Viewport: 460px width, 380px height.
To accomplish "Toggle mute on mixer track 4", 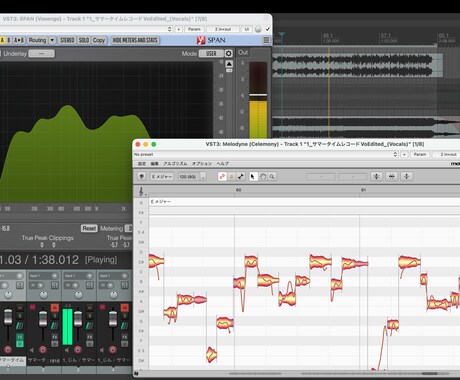I will tap(124, 308).
